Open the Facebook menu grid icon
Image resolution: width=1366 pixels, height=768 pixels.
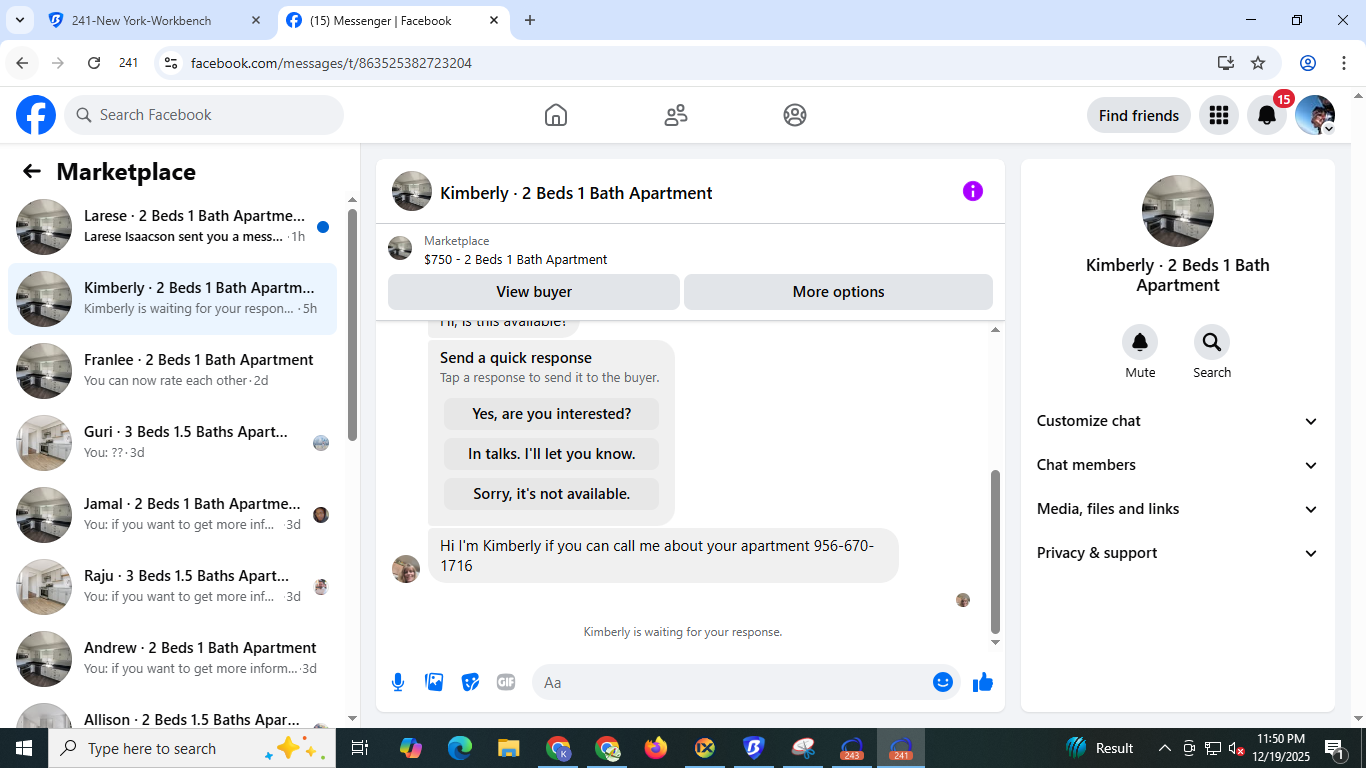[1218, 115]
